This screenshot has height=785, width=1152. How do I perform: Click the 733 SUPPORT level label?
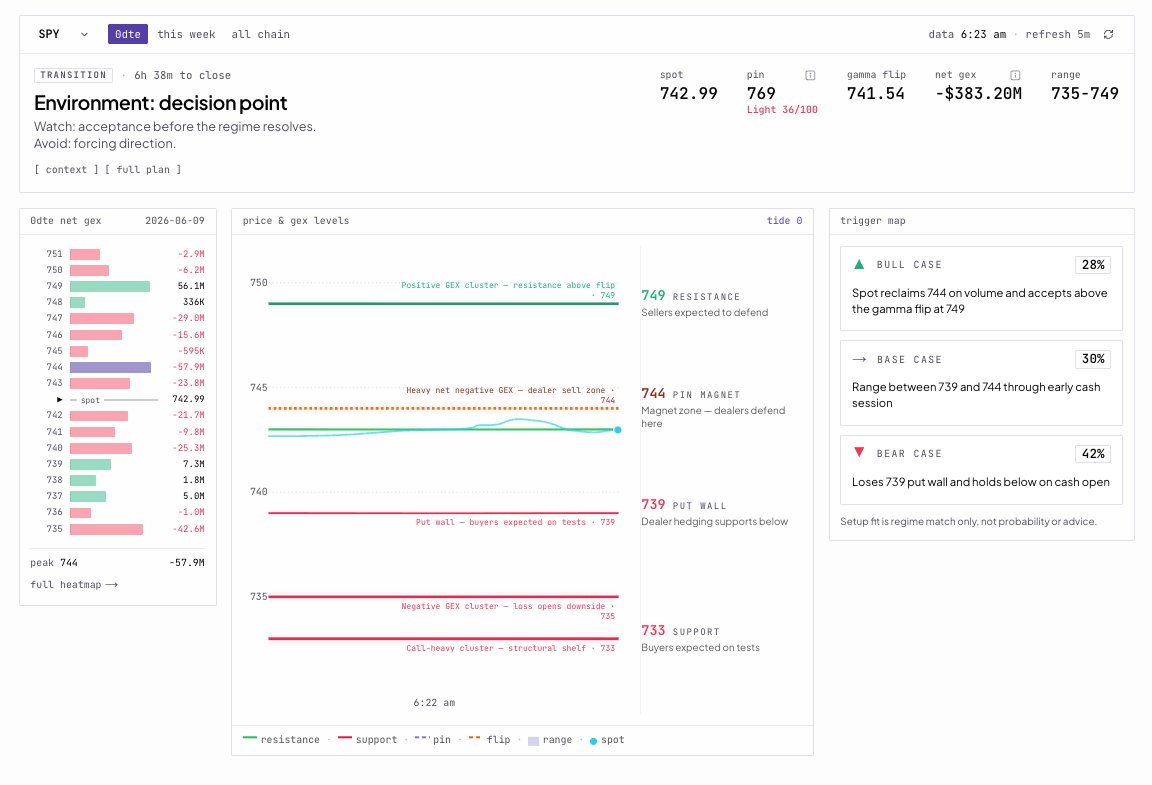(680, 631)
